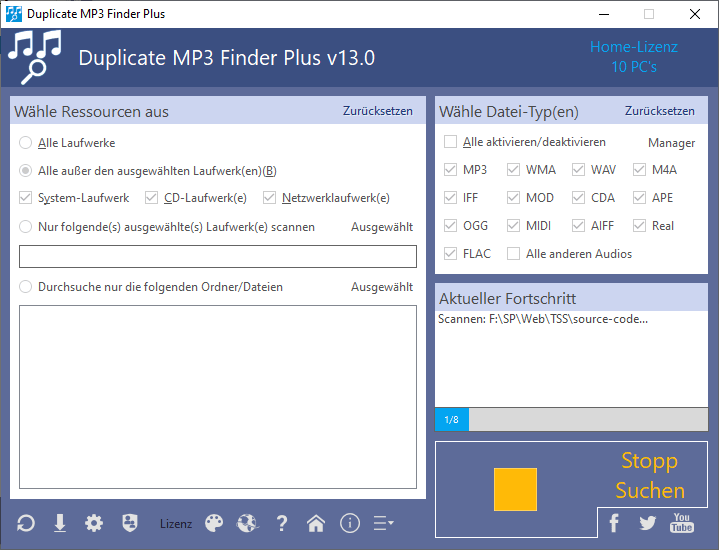The width and height of the screenshot is (719, 550).
Task: Open the file type Manager link
Action: [671, 143]
